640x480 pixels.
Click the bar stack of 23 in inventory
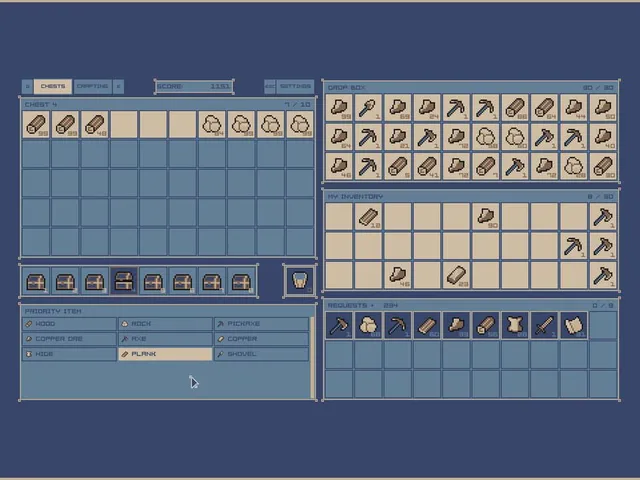(x=456, y=276)
